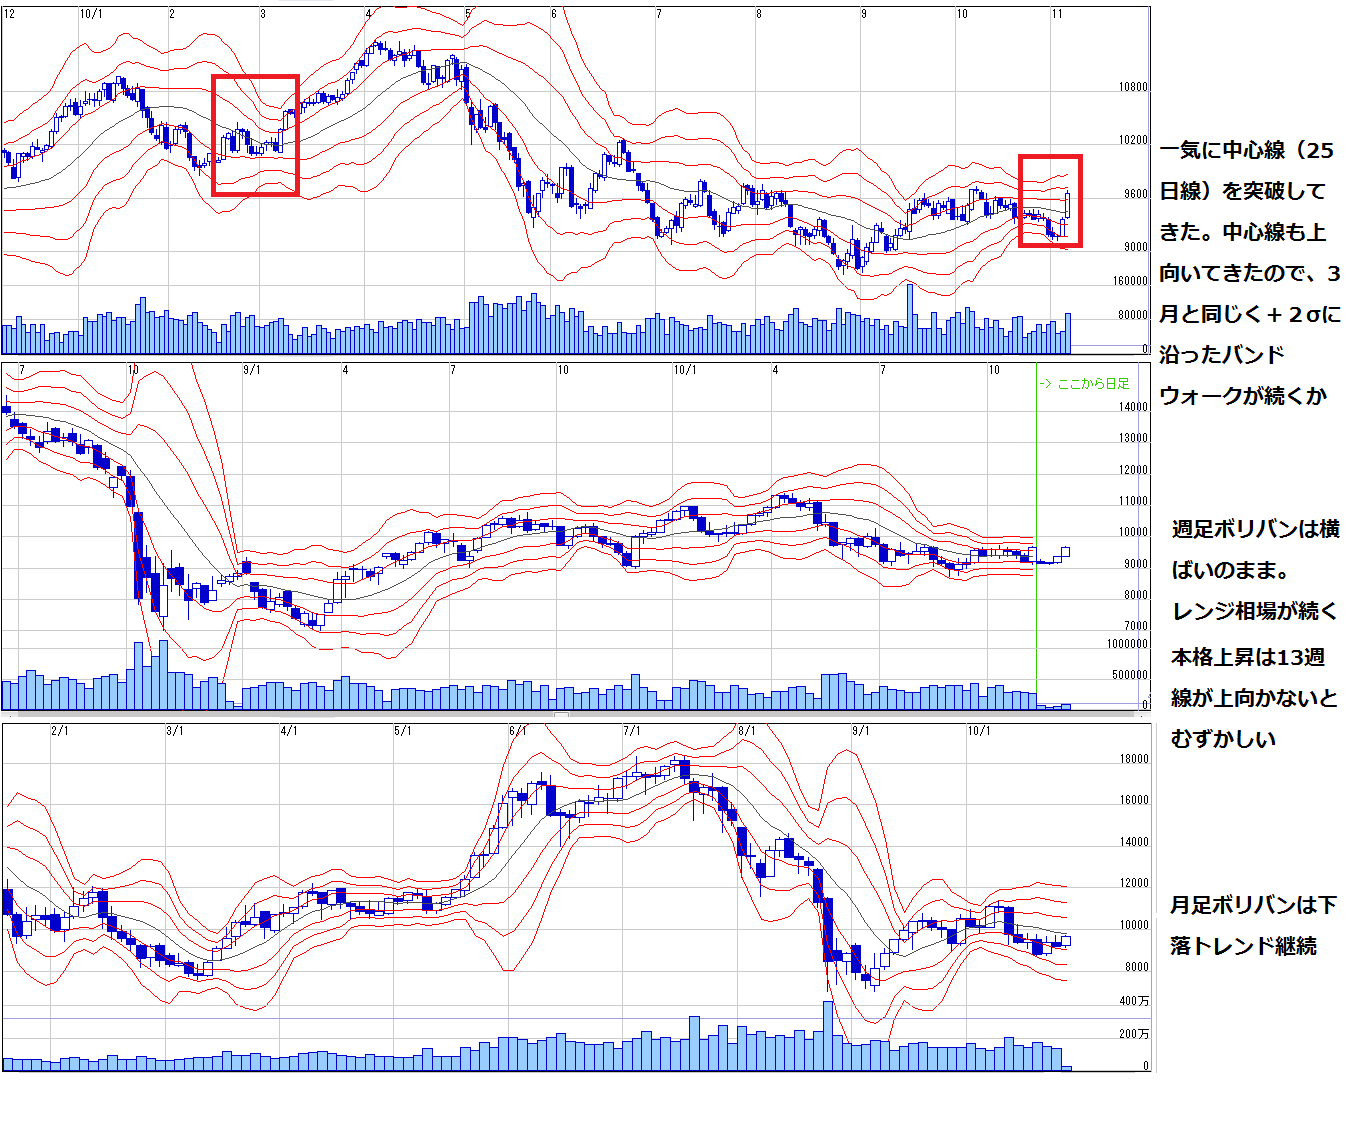
Task: Click the 1000000 volume label on the middle chart
Action: [x=1127, y=645]
